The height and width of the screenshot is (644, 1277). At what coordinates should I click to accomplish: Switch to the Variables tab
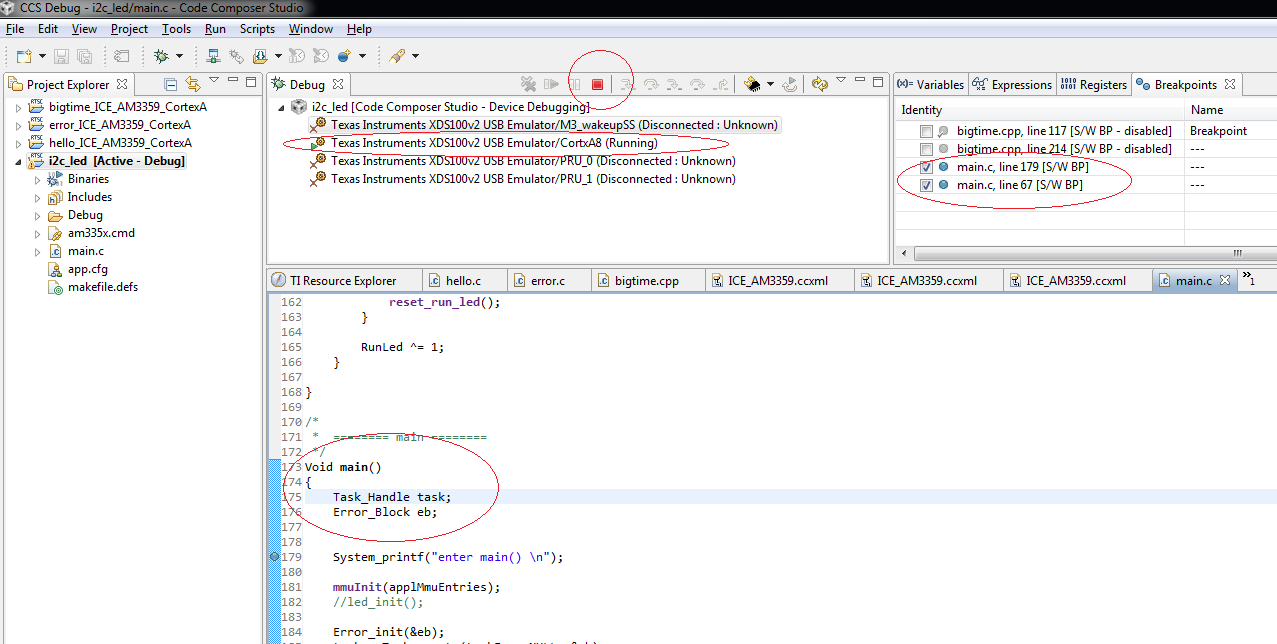tap(931, 85)
